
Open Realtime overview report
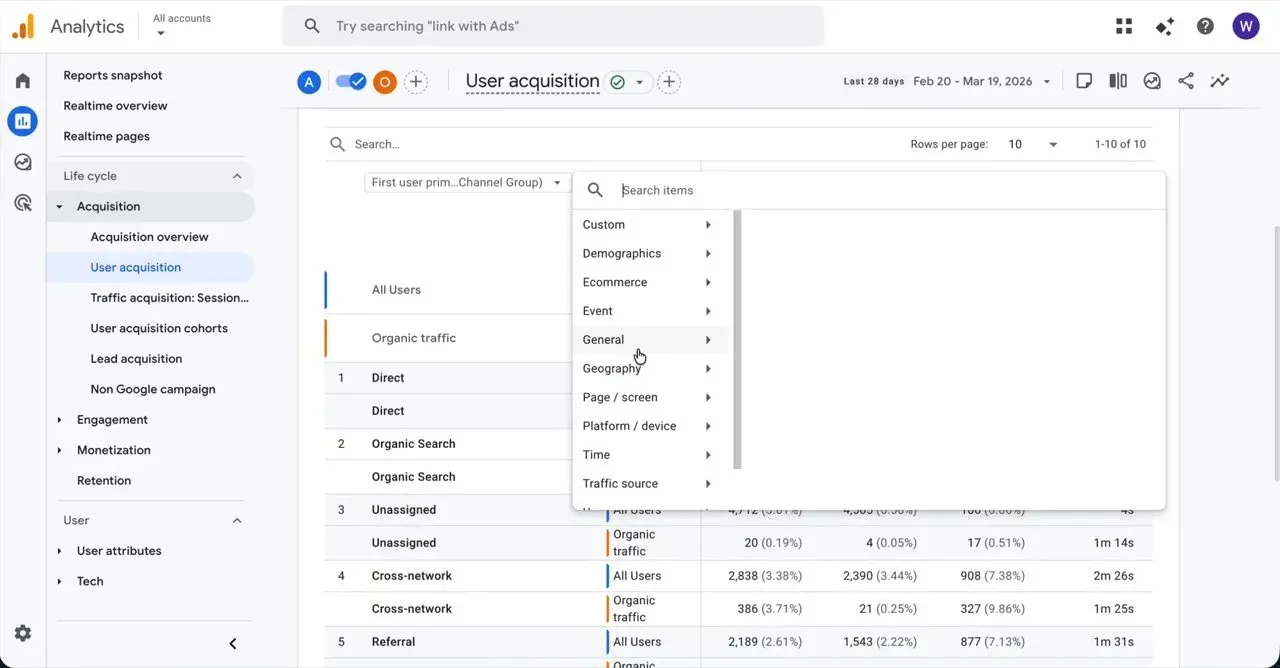tap(115, 106)
